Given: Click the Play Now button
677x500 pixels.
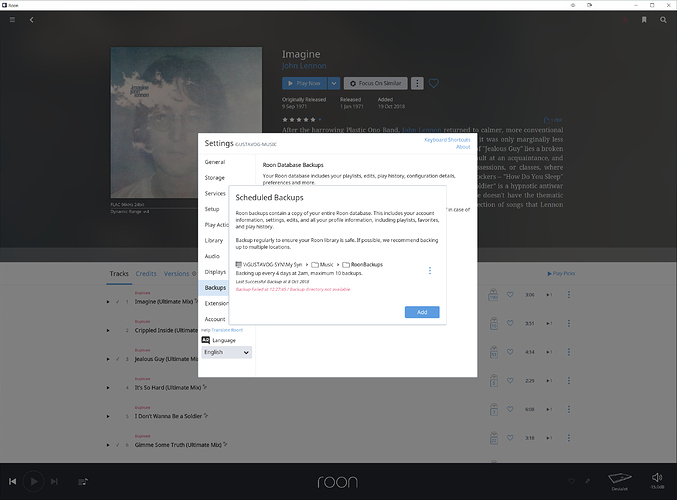Looking at the screenshot, I should click(x=304, y=83).
